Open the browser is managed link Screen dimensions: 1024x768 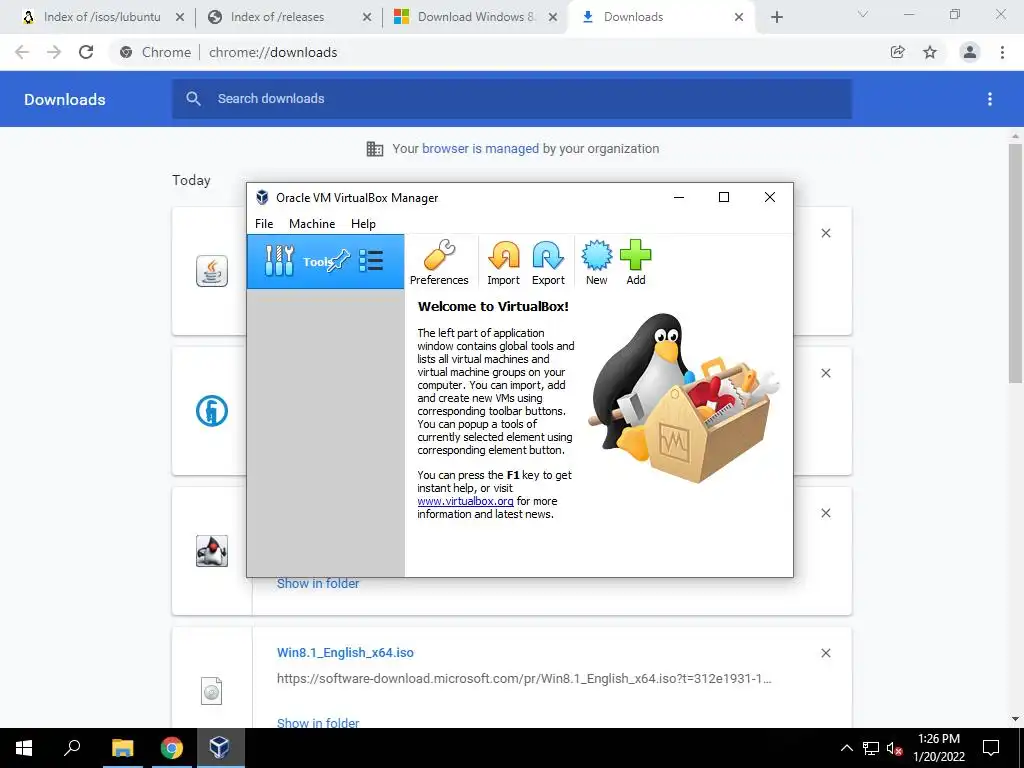click(x=480, y=148)
